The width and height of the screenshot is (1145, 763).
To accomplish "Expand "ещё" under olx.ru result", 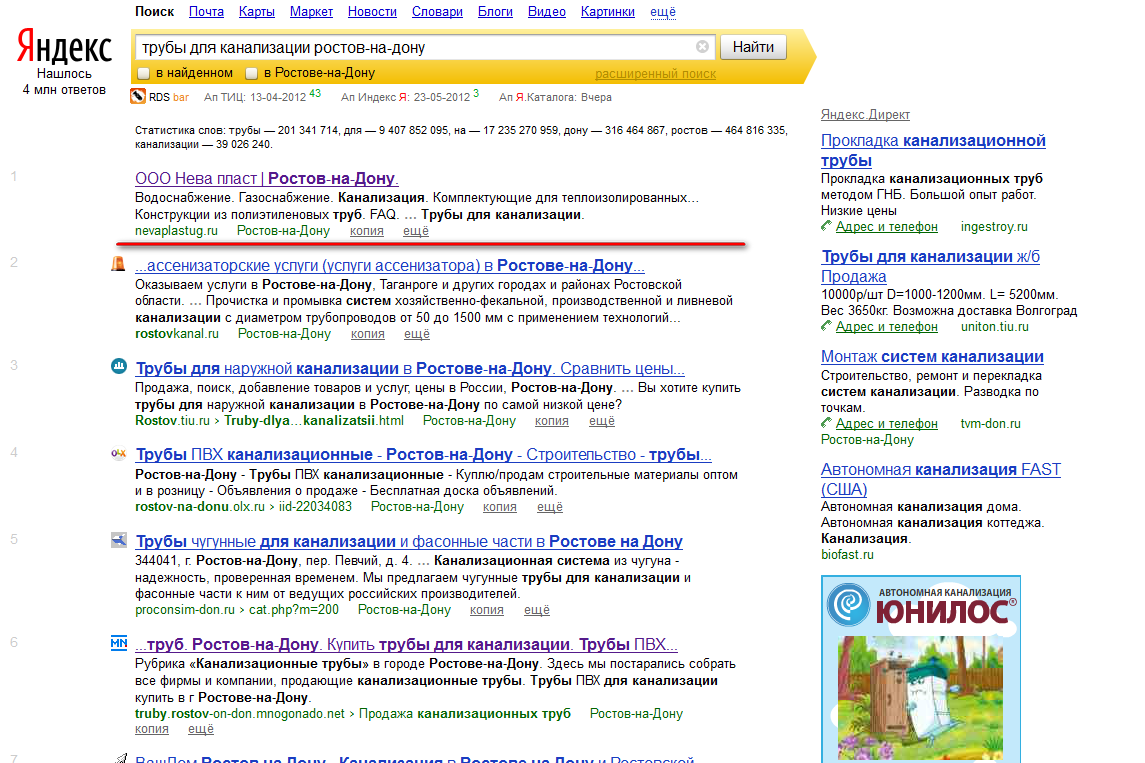I will tap(550, 507).
